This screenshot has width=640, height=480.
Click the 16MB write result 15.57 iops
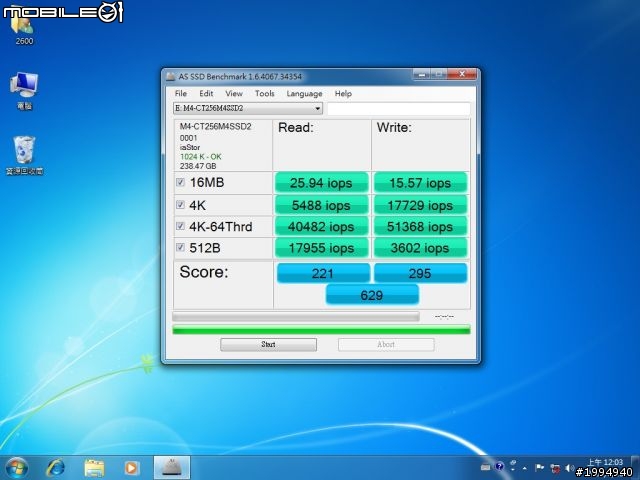coord(420,183)
